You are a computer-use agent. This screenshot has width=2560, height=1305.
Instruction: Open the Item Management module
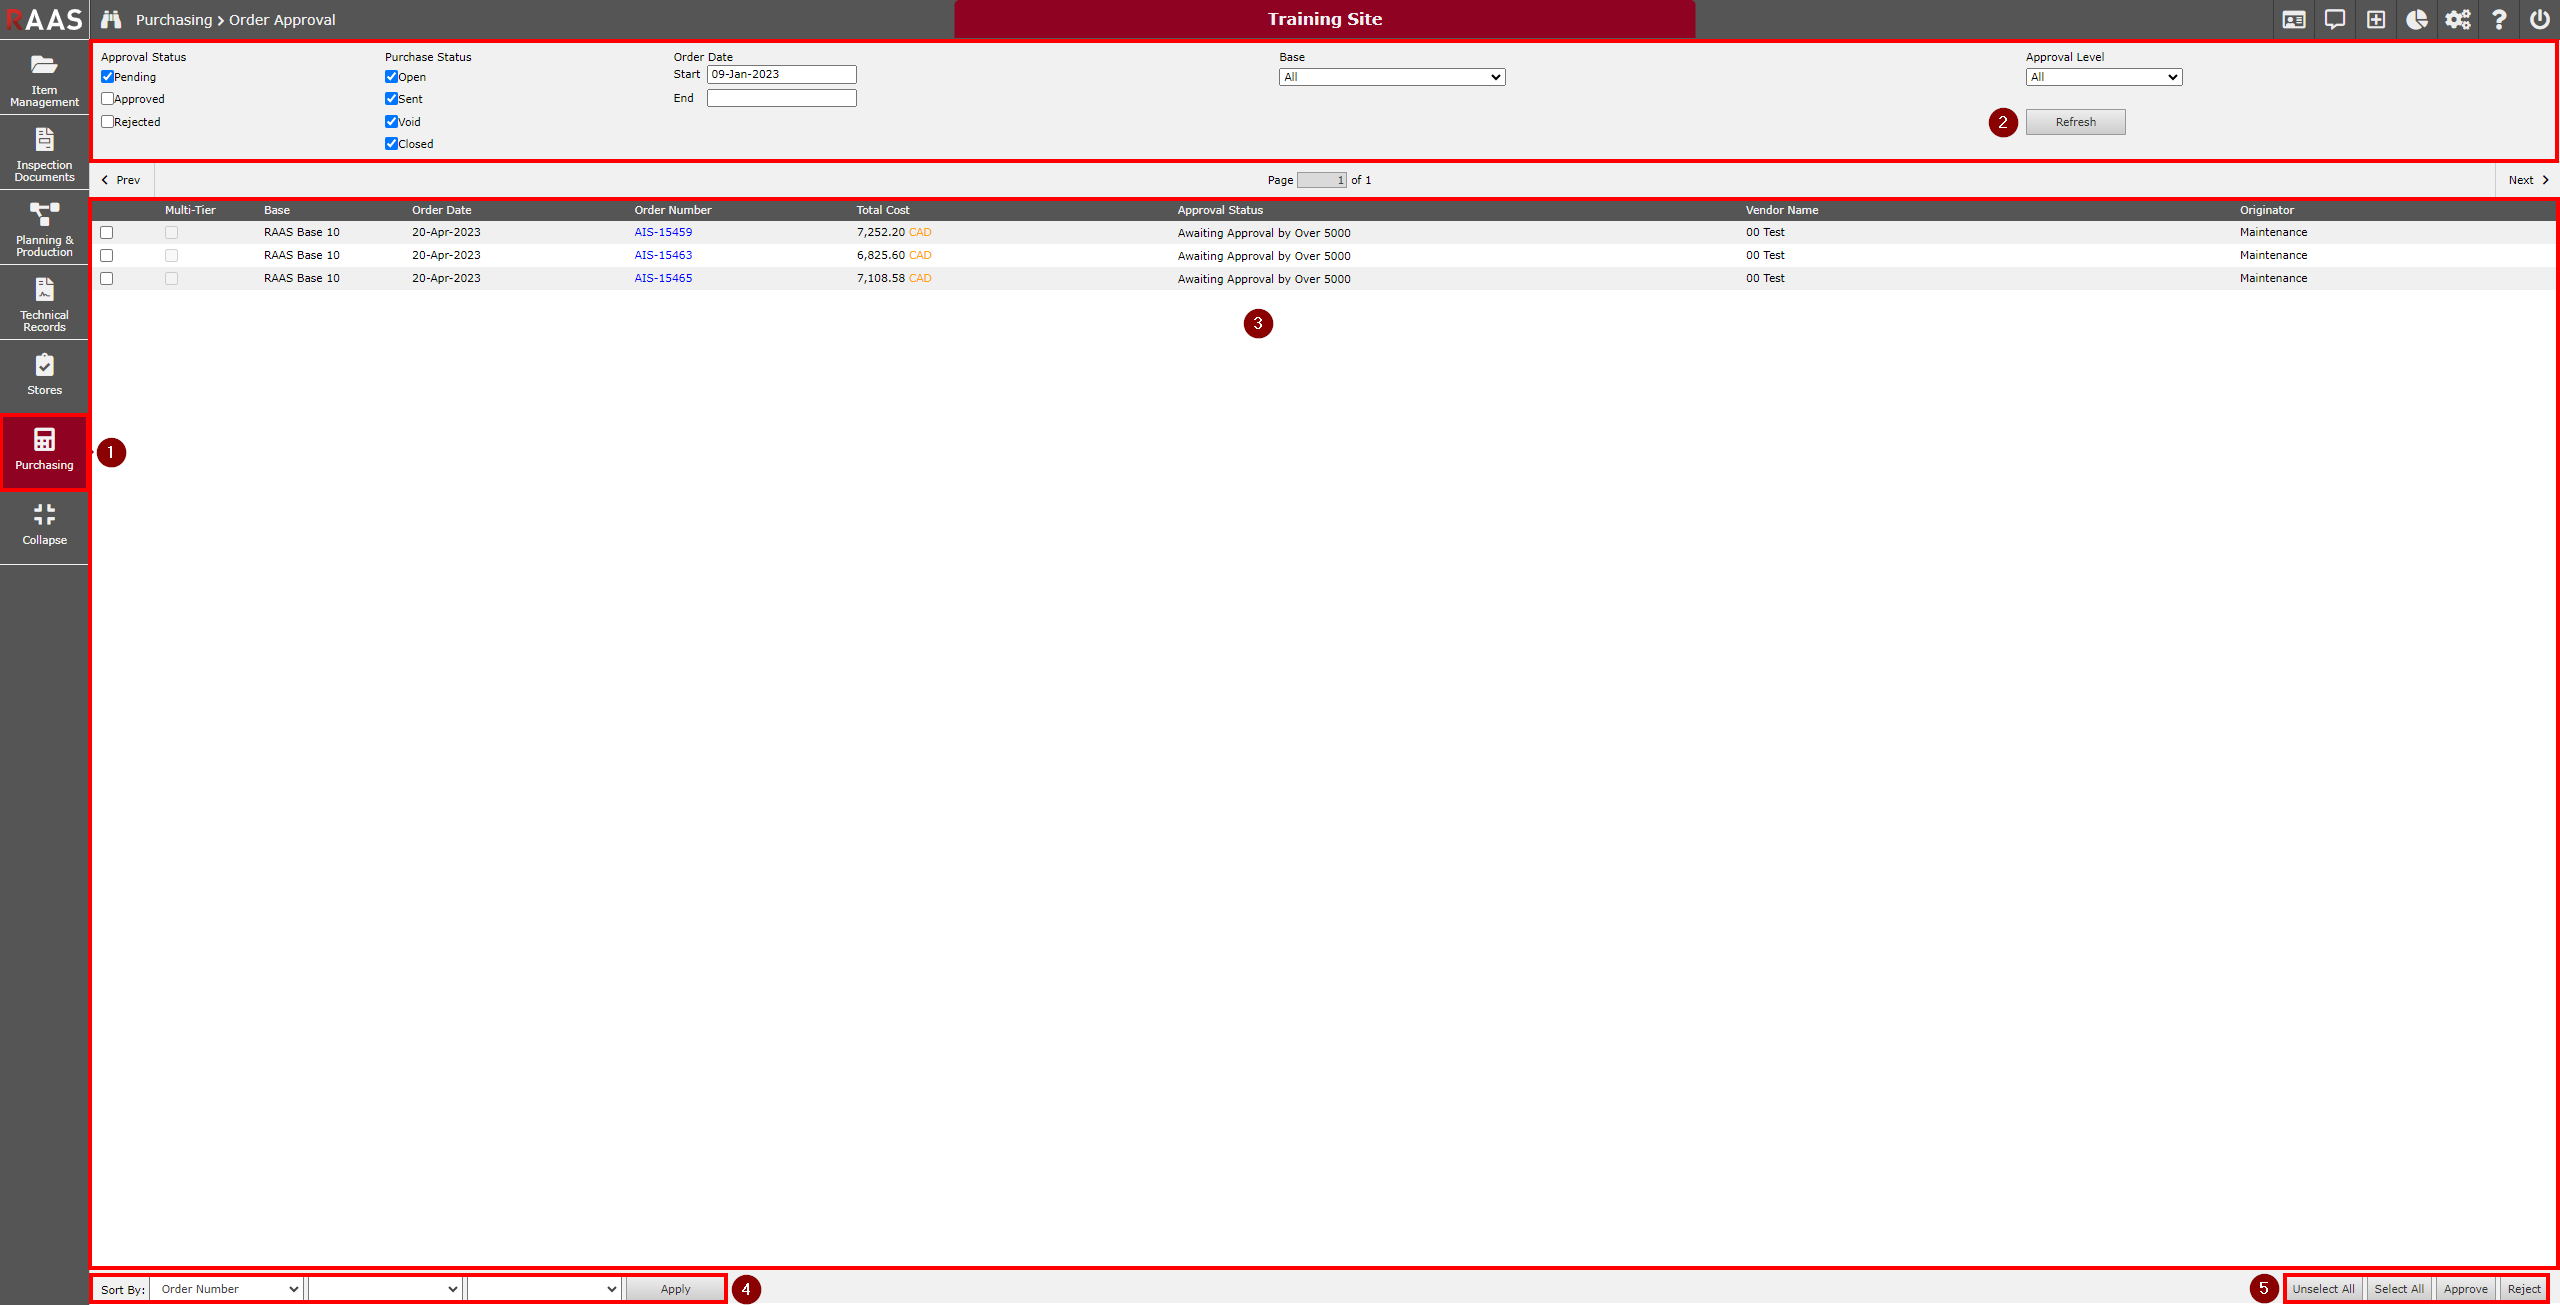point(44,78)
